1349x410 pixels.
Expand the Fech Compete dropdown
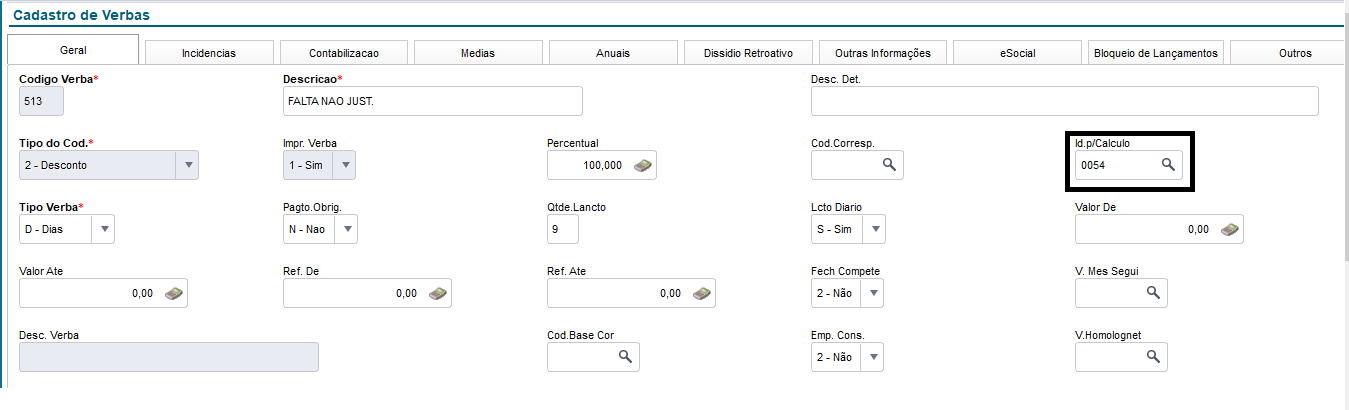[x=872, y=293]
